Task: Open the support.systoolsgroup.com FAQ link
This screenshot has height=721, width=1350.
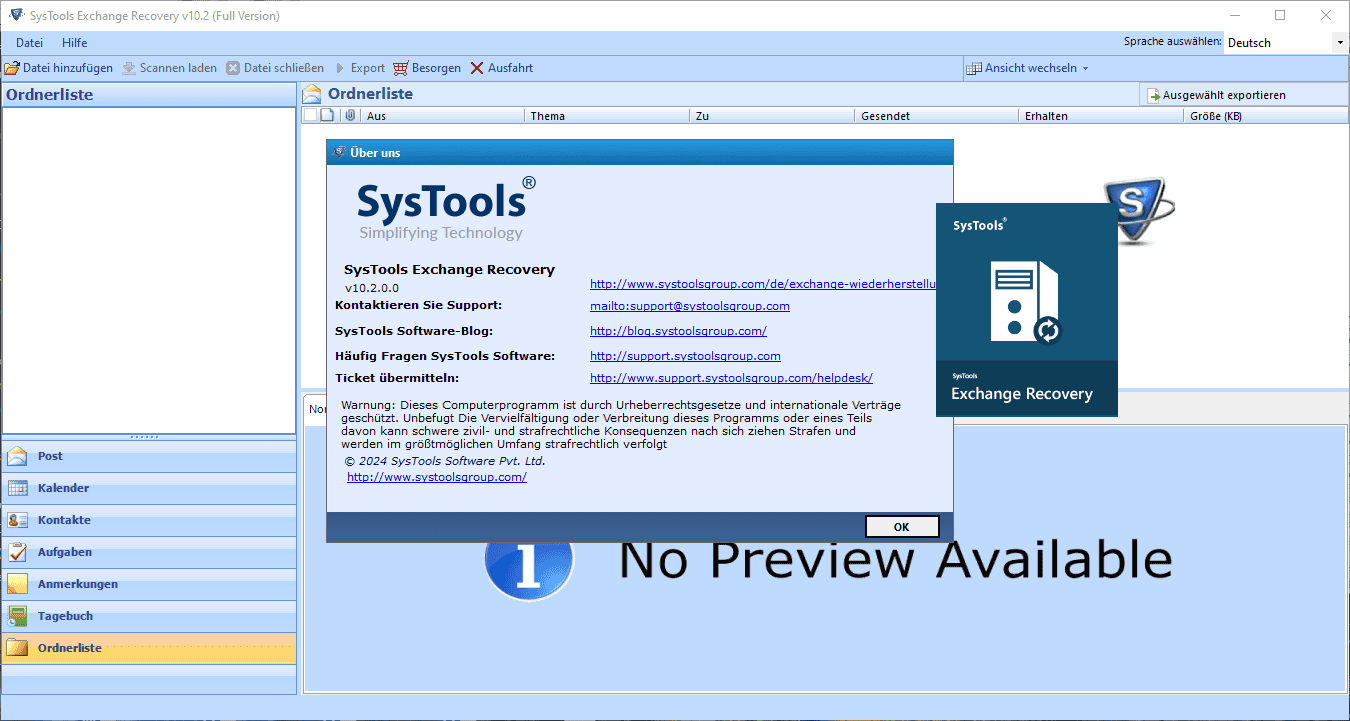Action: 685,356
